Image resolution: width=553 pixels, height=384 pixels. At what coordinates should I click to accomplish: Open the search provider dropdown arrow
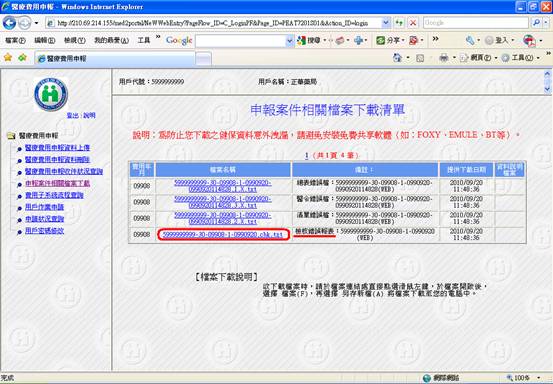[x=546, y=23]
